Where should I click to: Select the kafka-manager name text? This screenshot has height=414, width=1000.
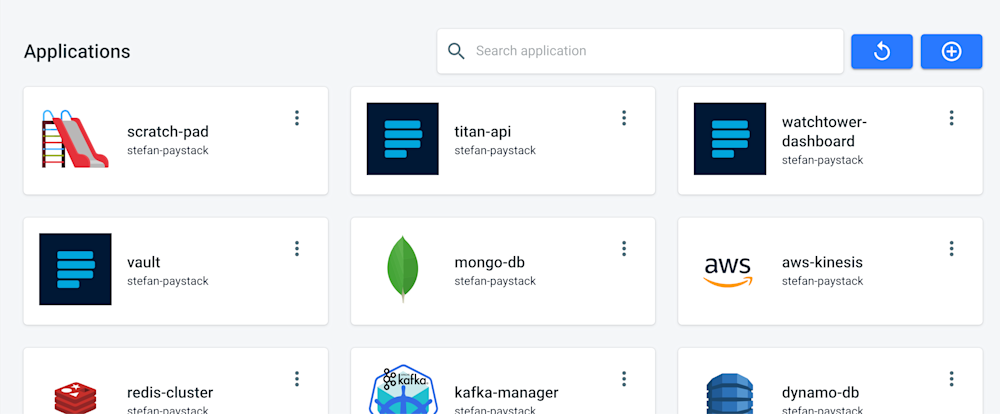pyautogui.click(x=506, y=392)
